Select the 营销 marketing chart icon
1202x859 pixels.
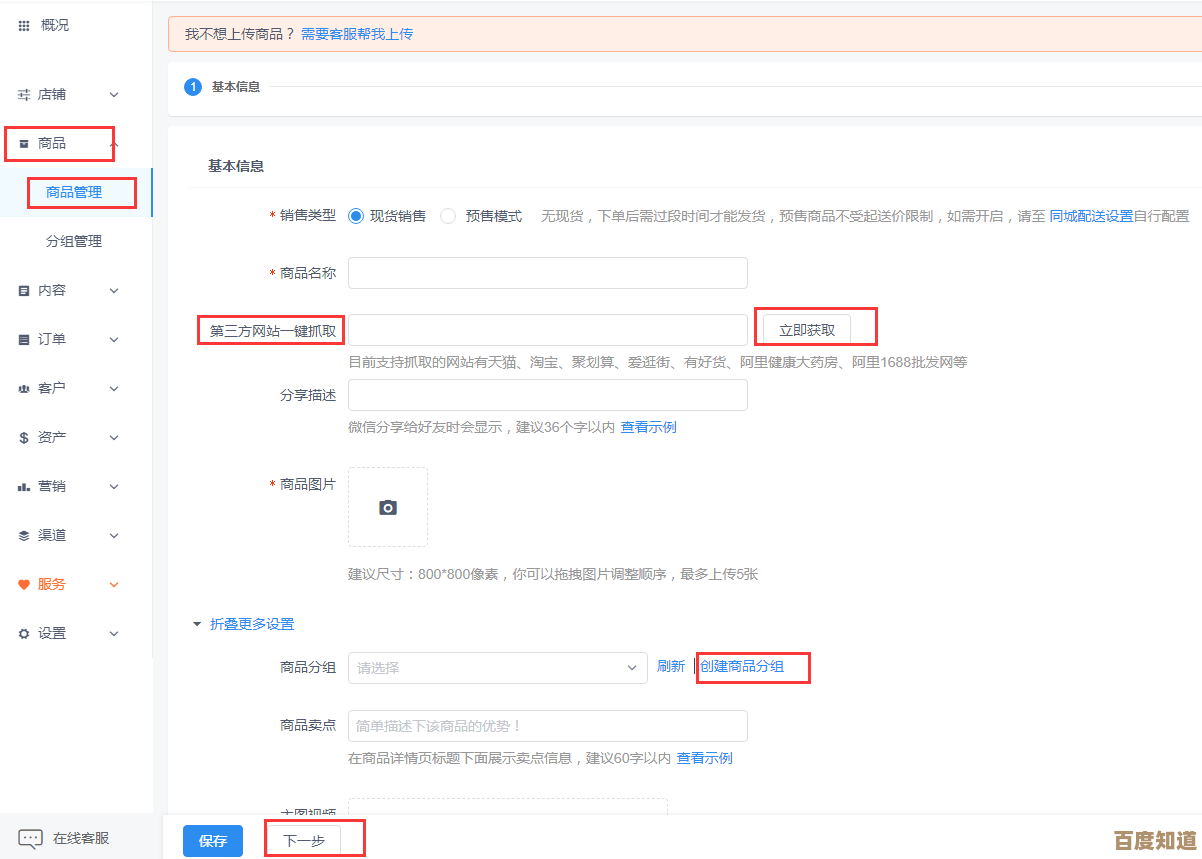click(x=24, y=486)
